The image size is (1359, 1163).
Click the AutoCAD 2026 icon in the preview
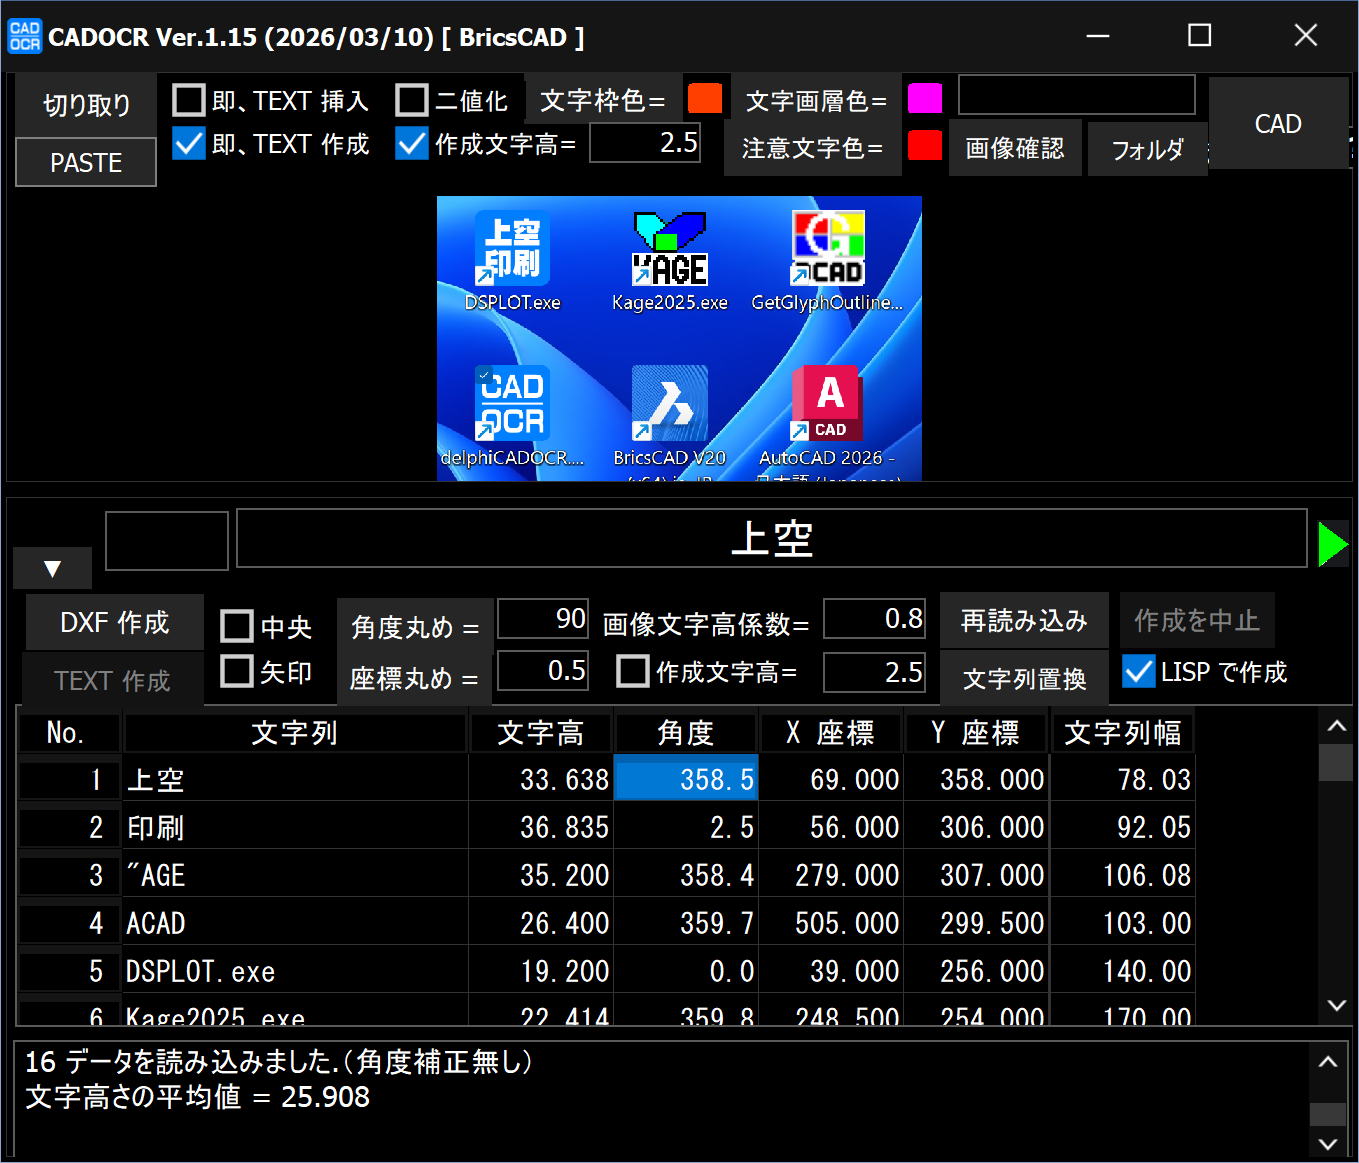coord(827,404)
